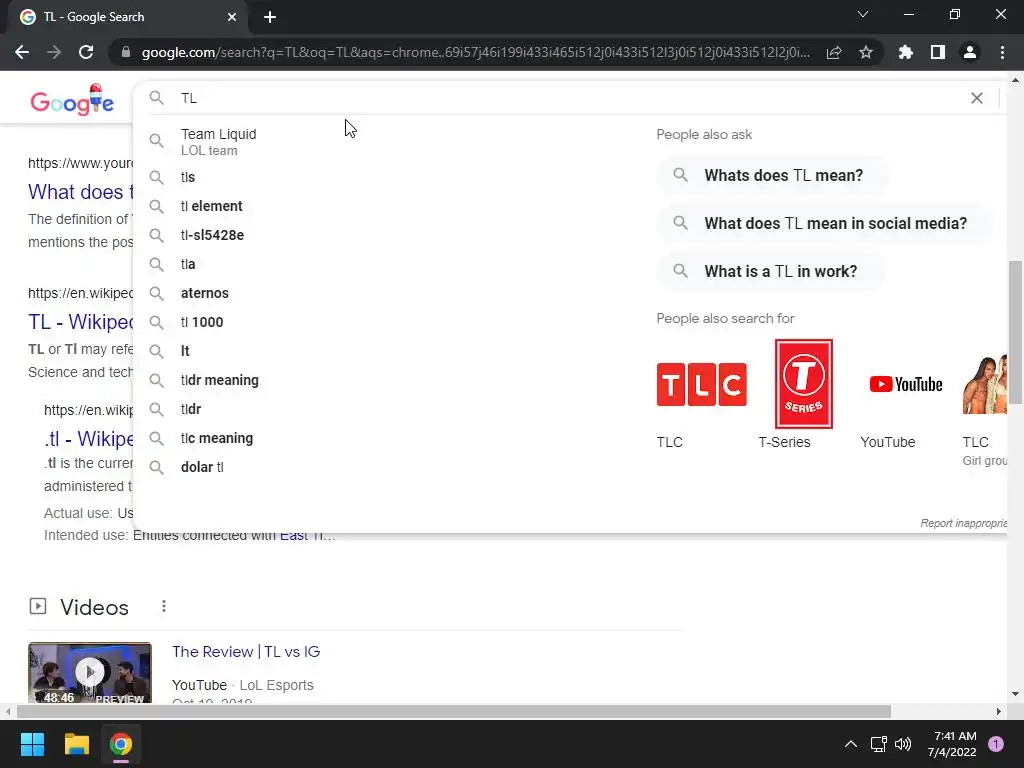Select the 'tldr' suggestion
1024x768 pixels.
392,409
